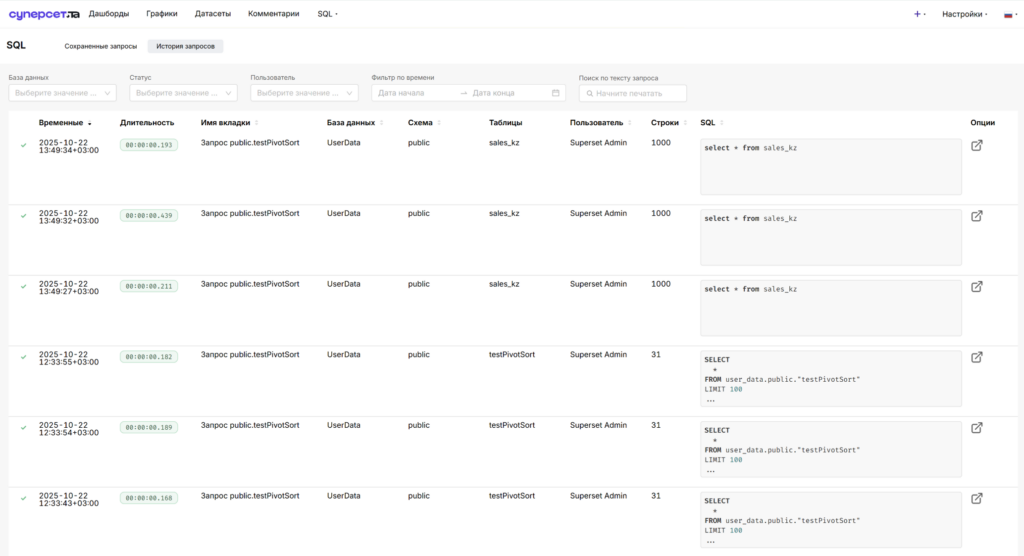Focus the query text search field
This screenshot has width=1024, height=556.
(x=632, y=93)
